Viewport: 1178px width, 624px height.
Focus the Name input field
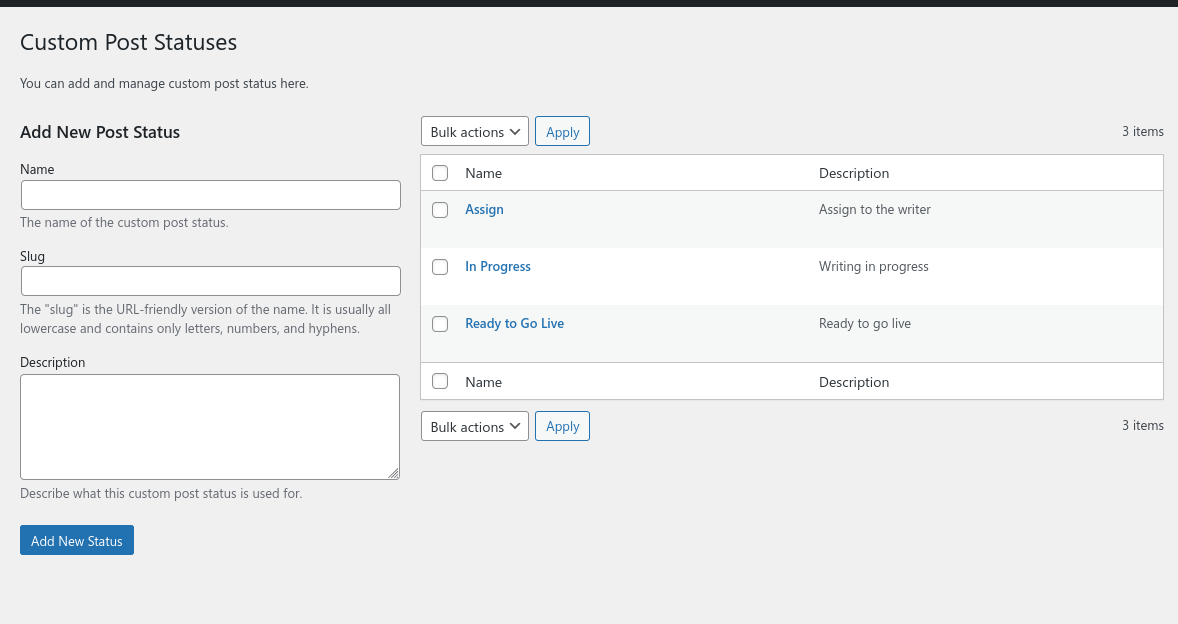click(x=210, y=195)
